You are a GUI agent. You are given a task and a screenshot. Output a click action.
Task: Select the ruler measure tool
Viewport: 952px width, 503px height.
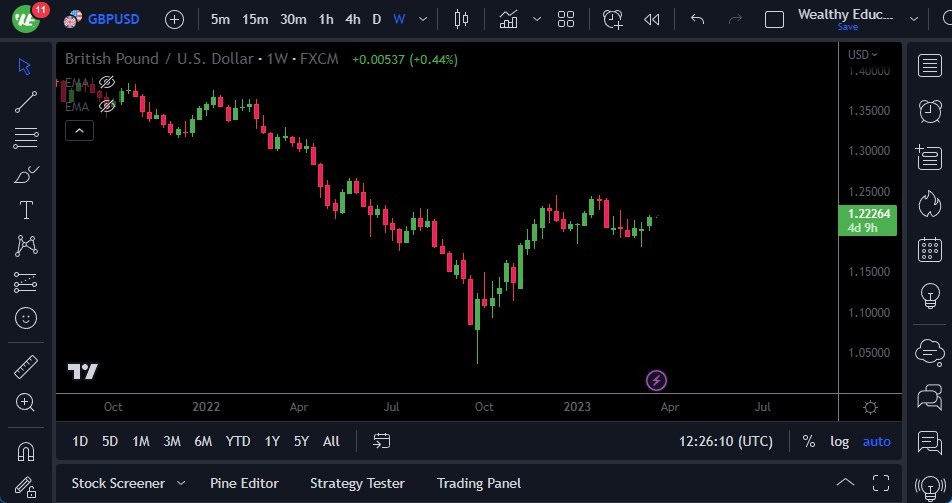point(26,367)
